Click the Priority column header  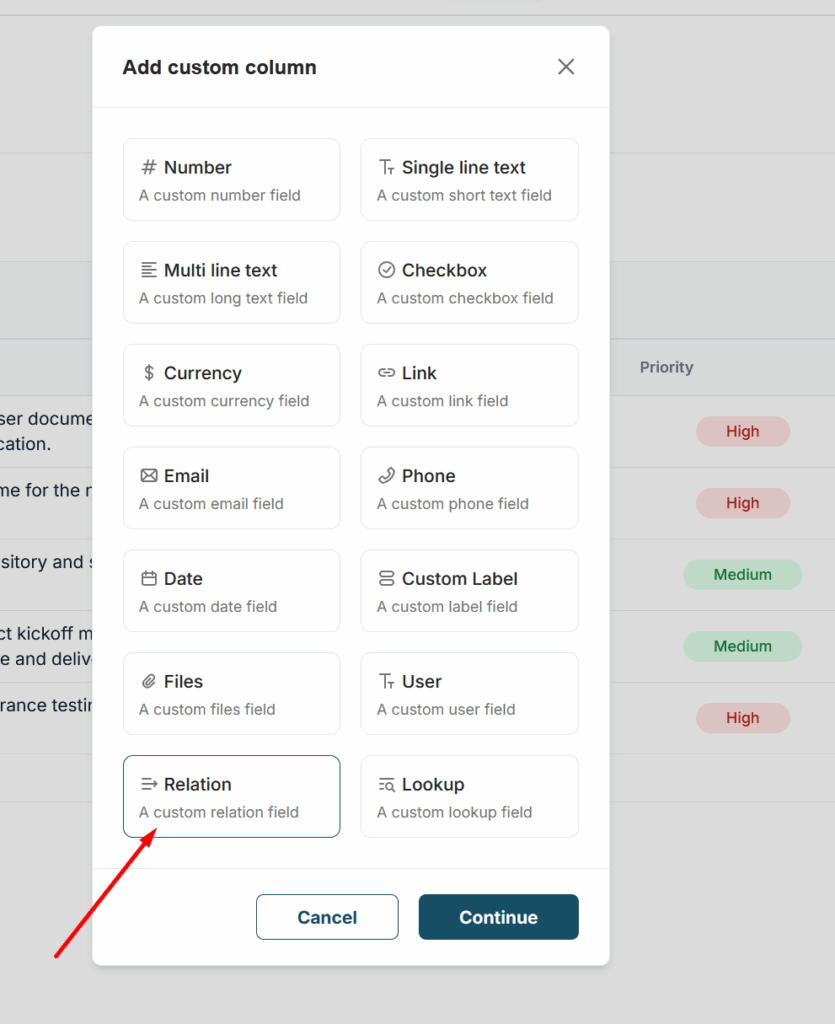666,368
